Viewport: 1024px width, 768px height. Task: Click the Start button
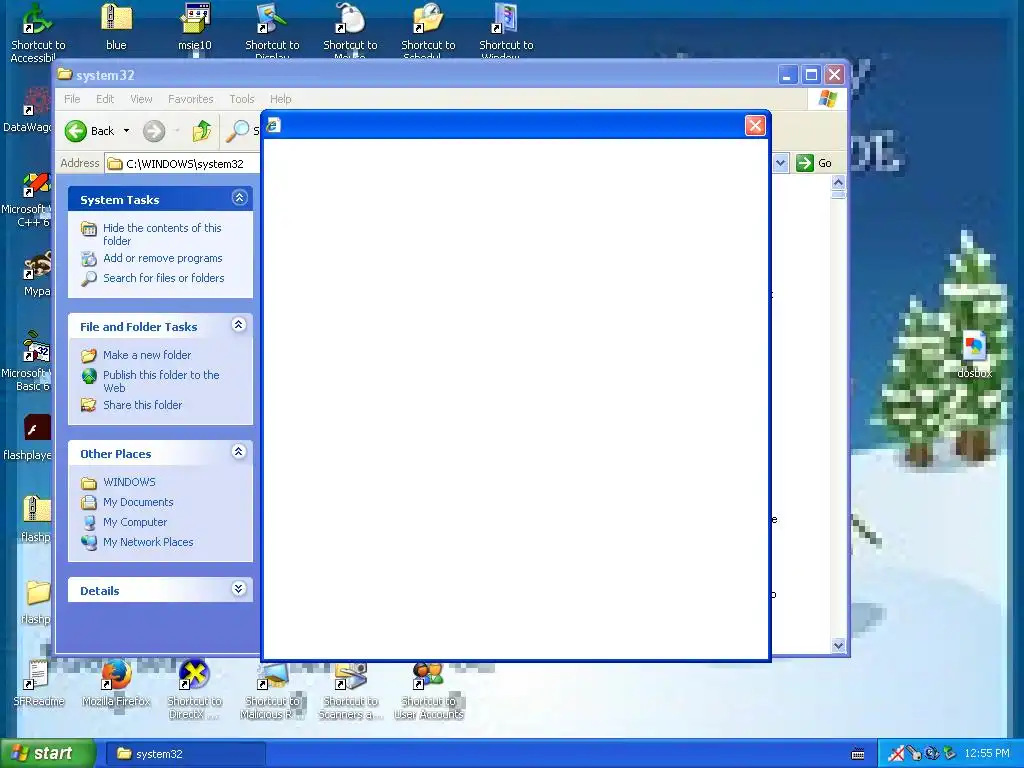(47, 754)
